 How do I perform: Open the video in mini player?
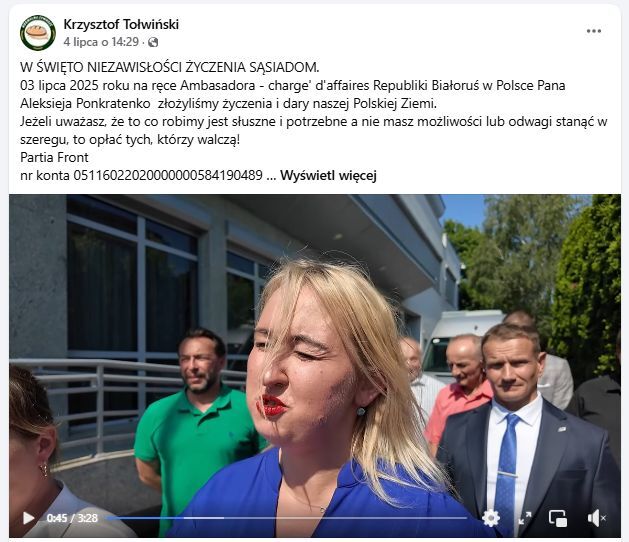click(x=558, y=518)
